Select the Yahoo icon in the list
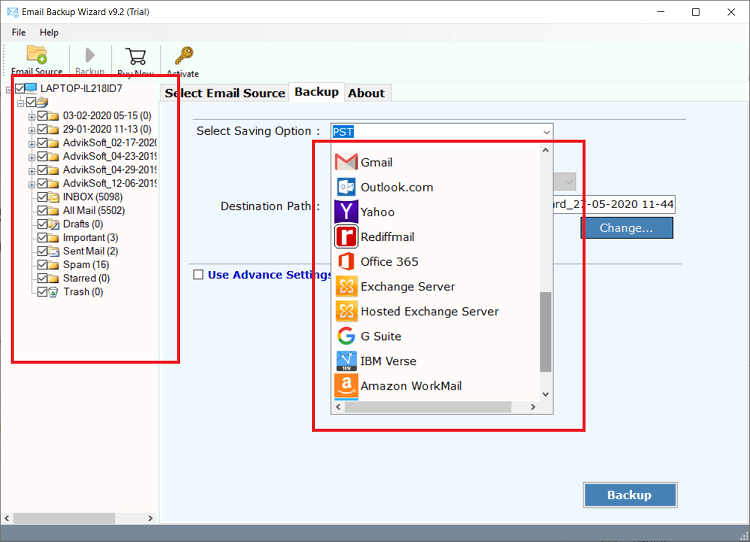Viewport: 750px width, 542px height. [x=346, y=212]
